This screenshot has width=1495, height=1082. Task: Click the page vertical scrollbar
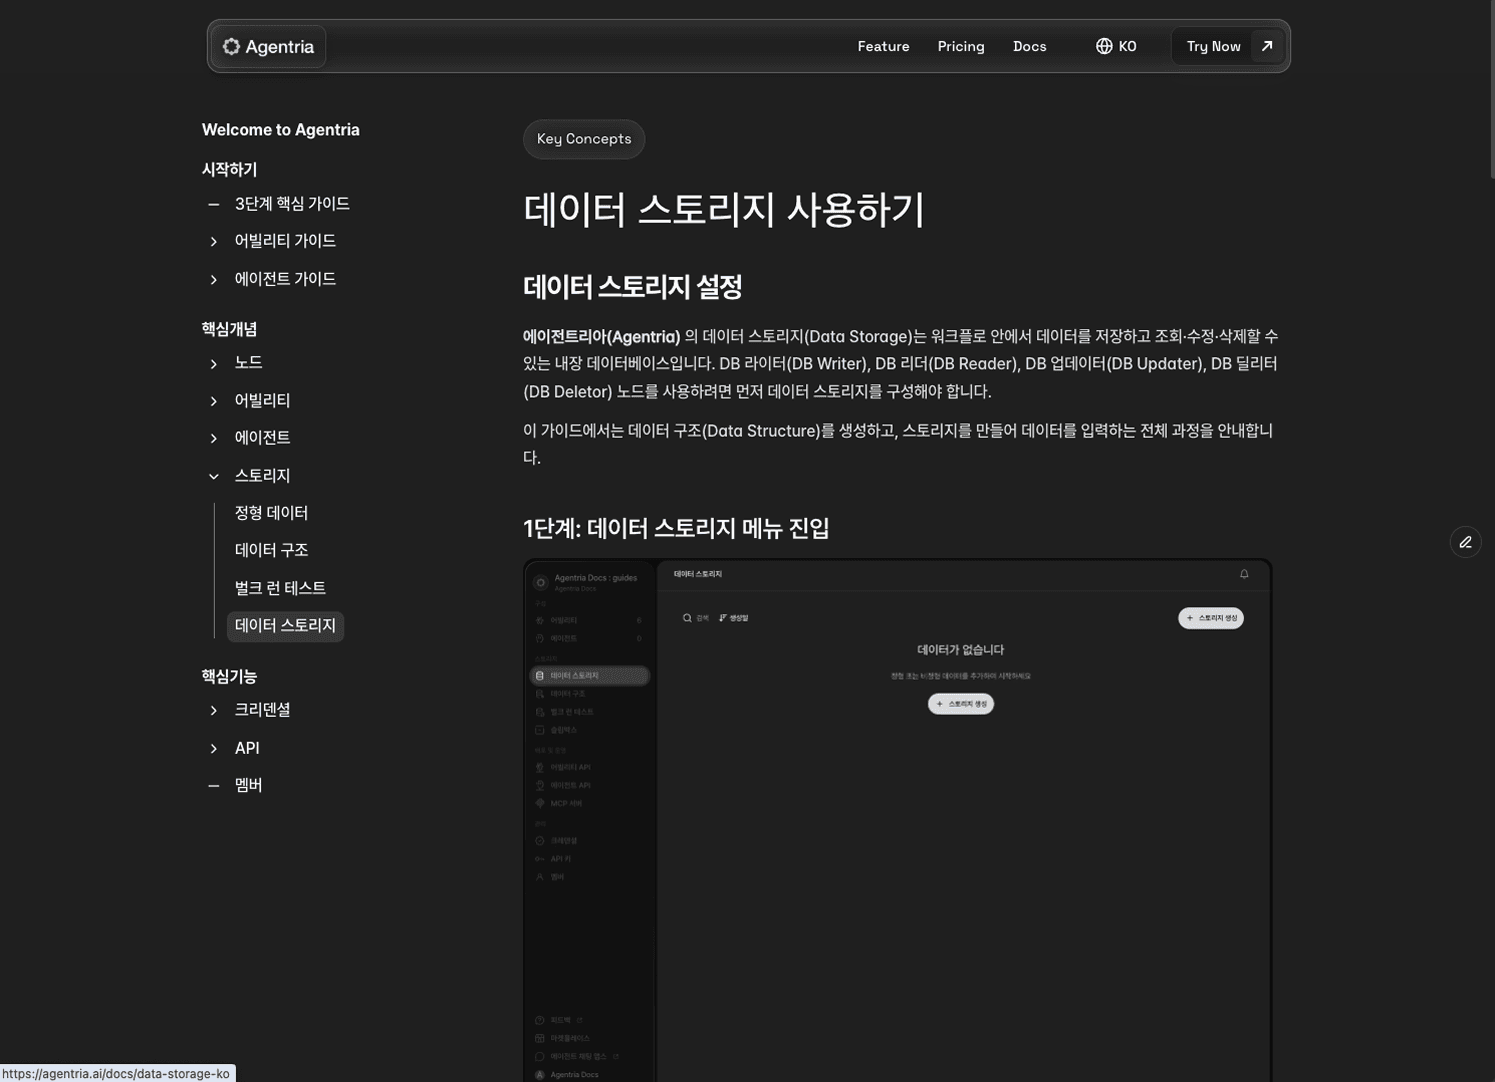(1491, 92)
